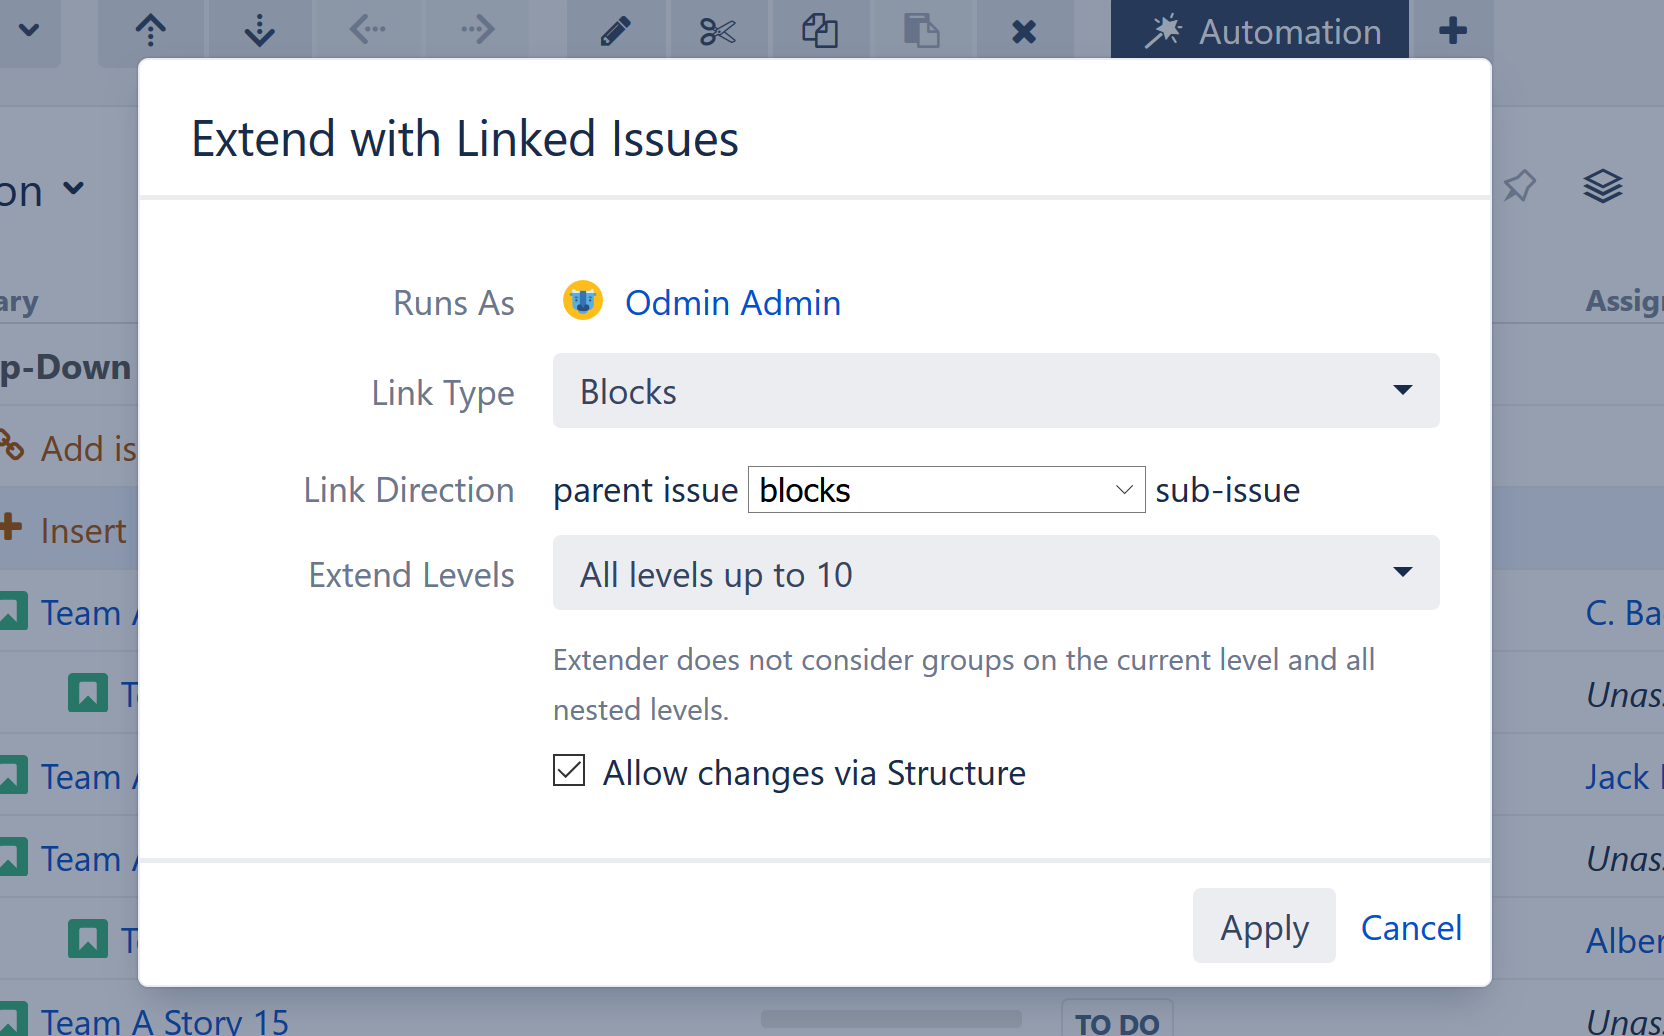Click the TO DO status badge

click(1117, 1021)
